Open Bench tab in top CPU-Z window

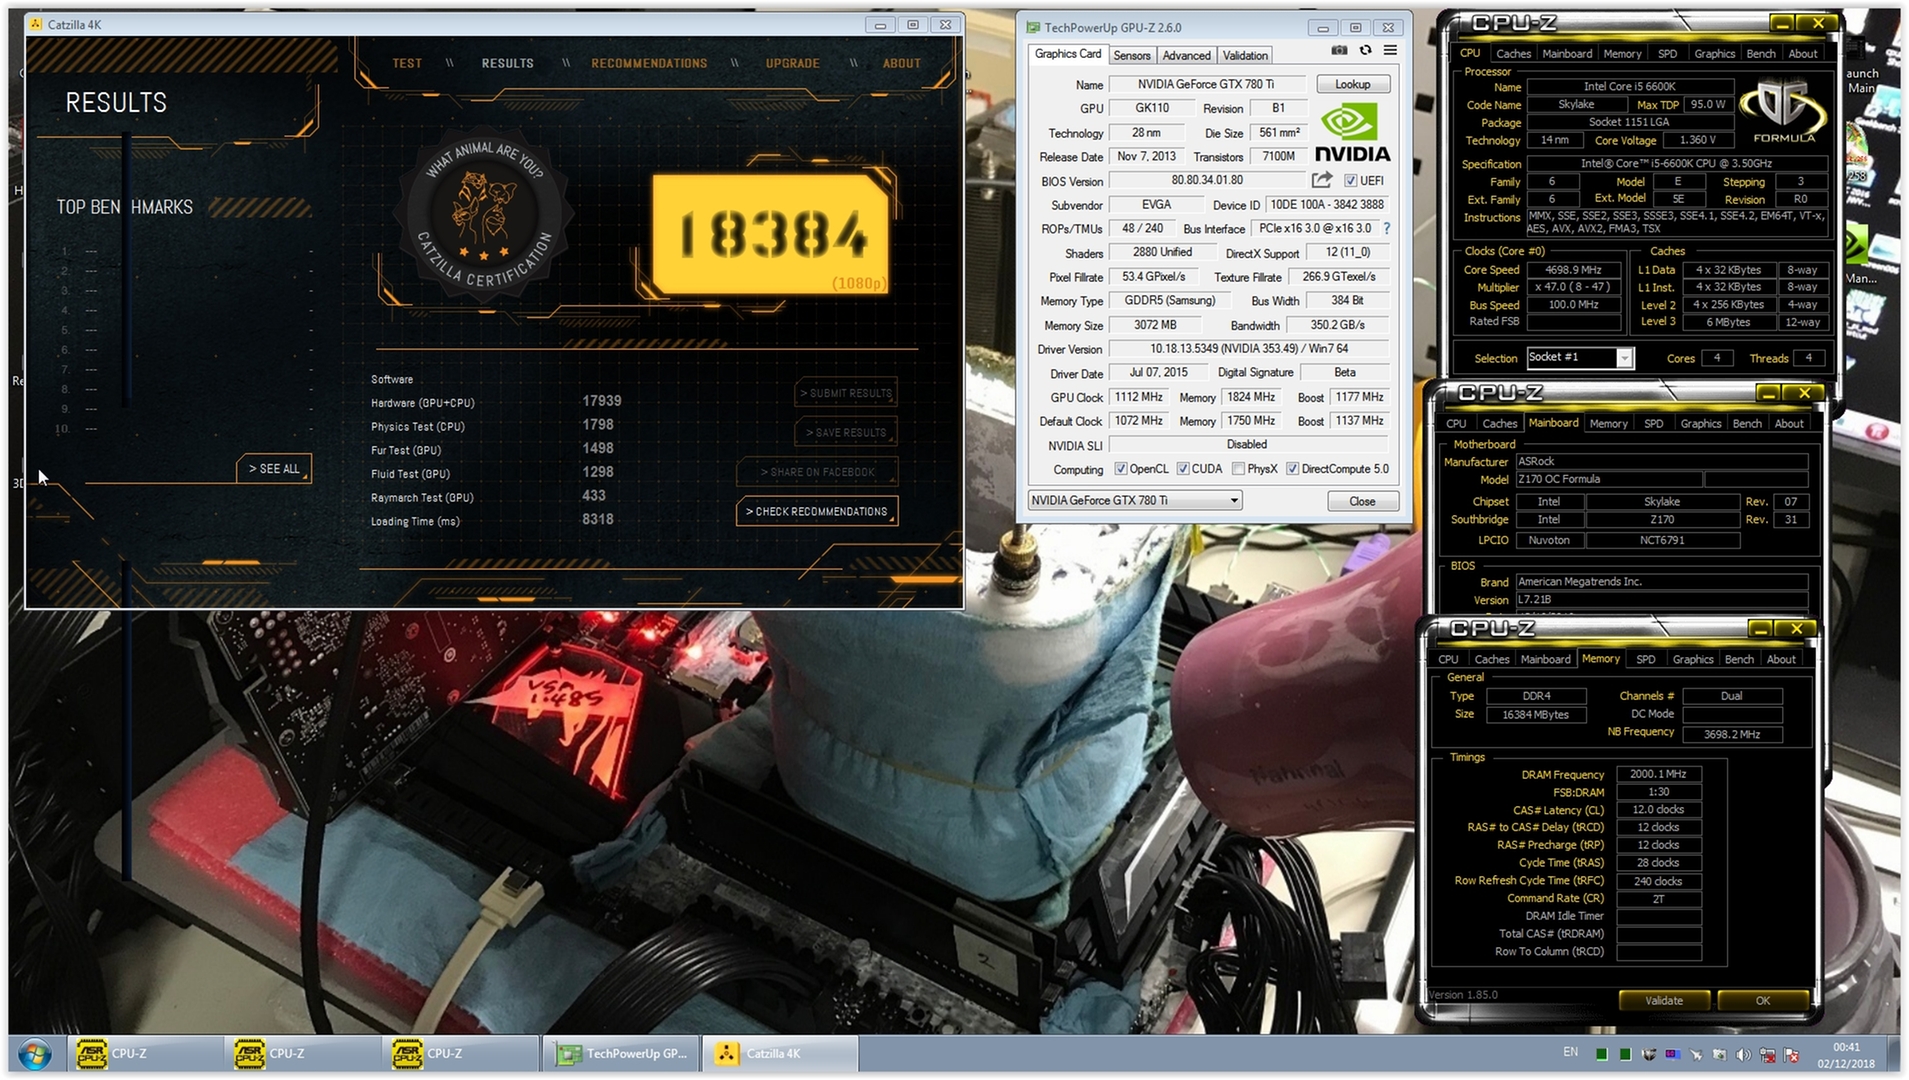click(x=1761, y=54)
